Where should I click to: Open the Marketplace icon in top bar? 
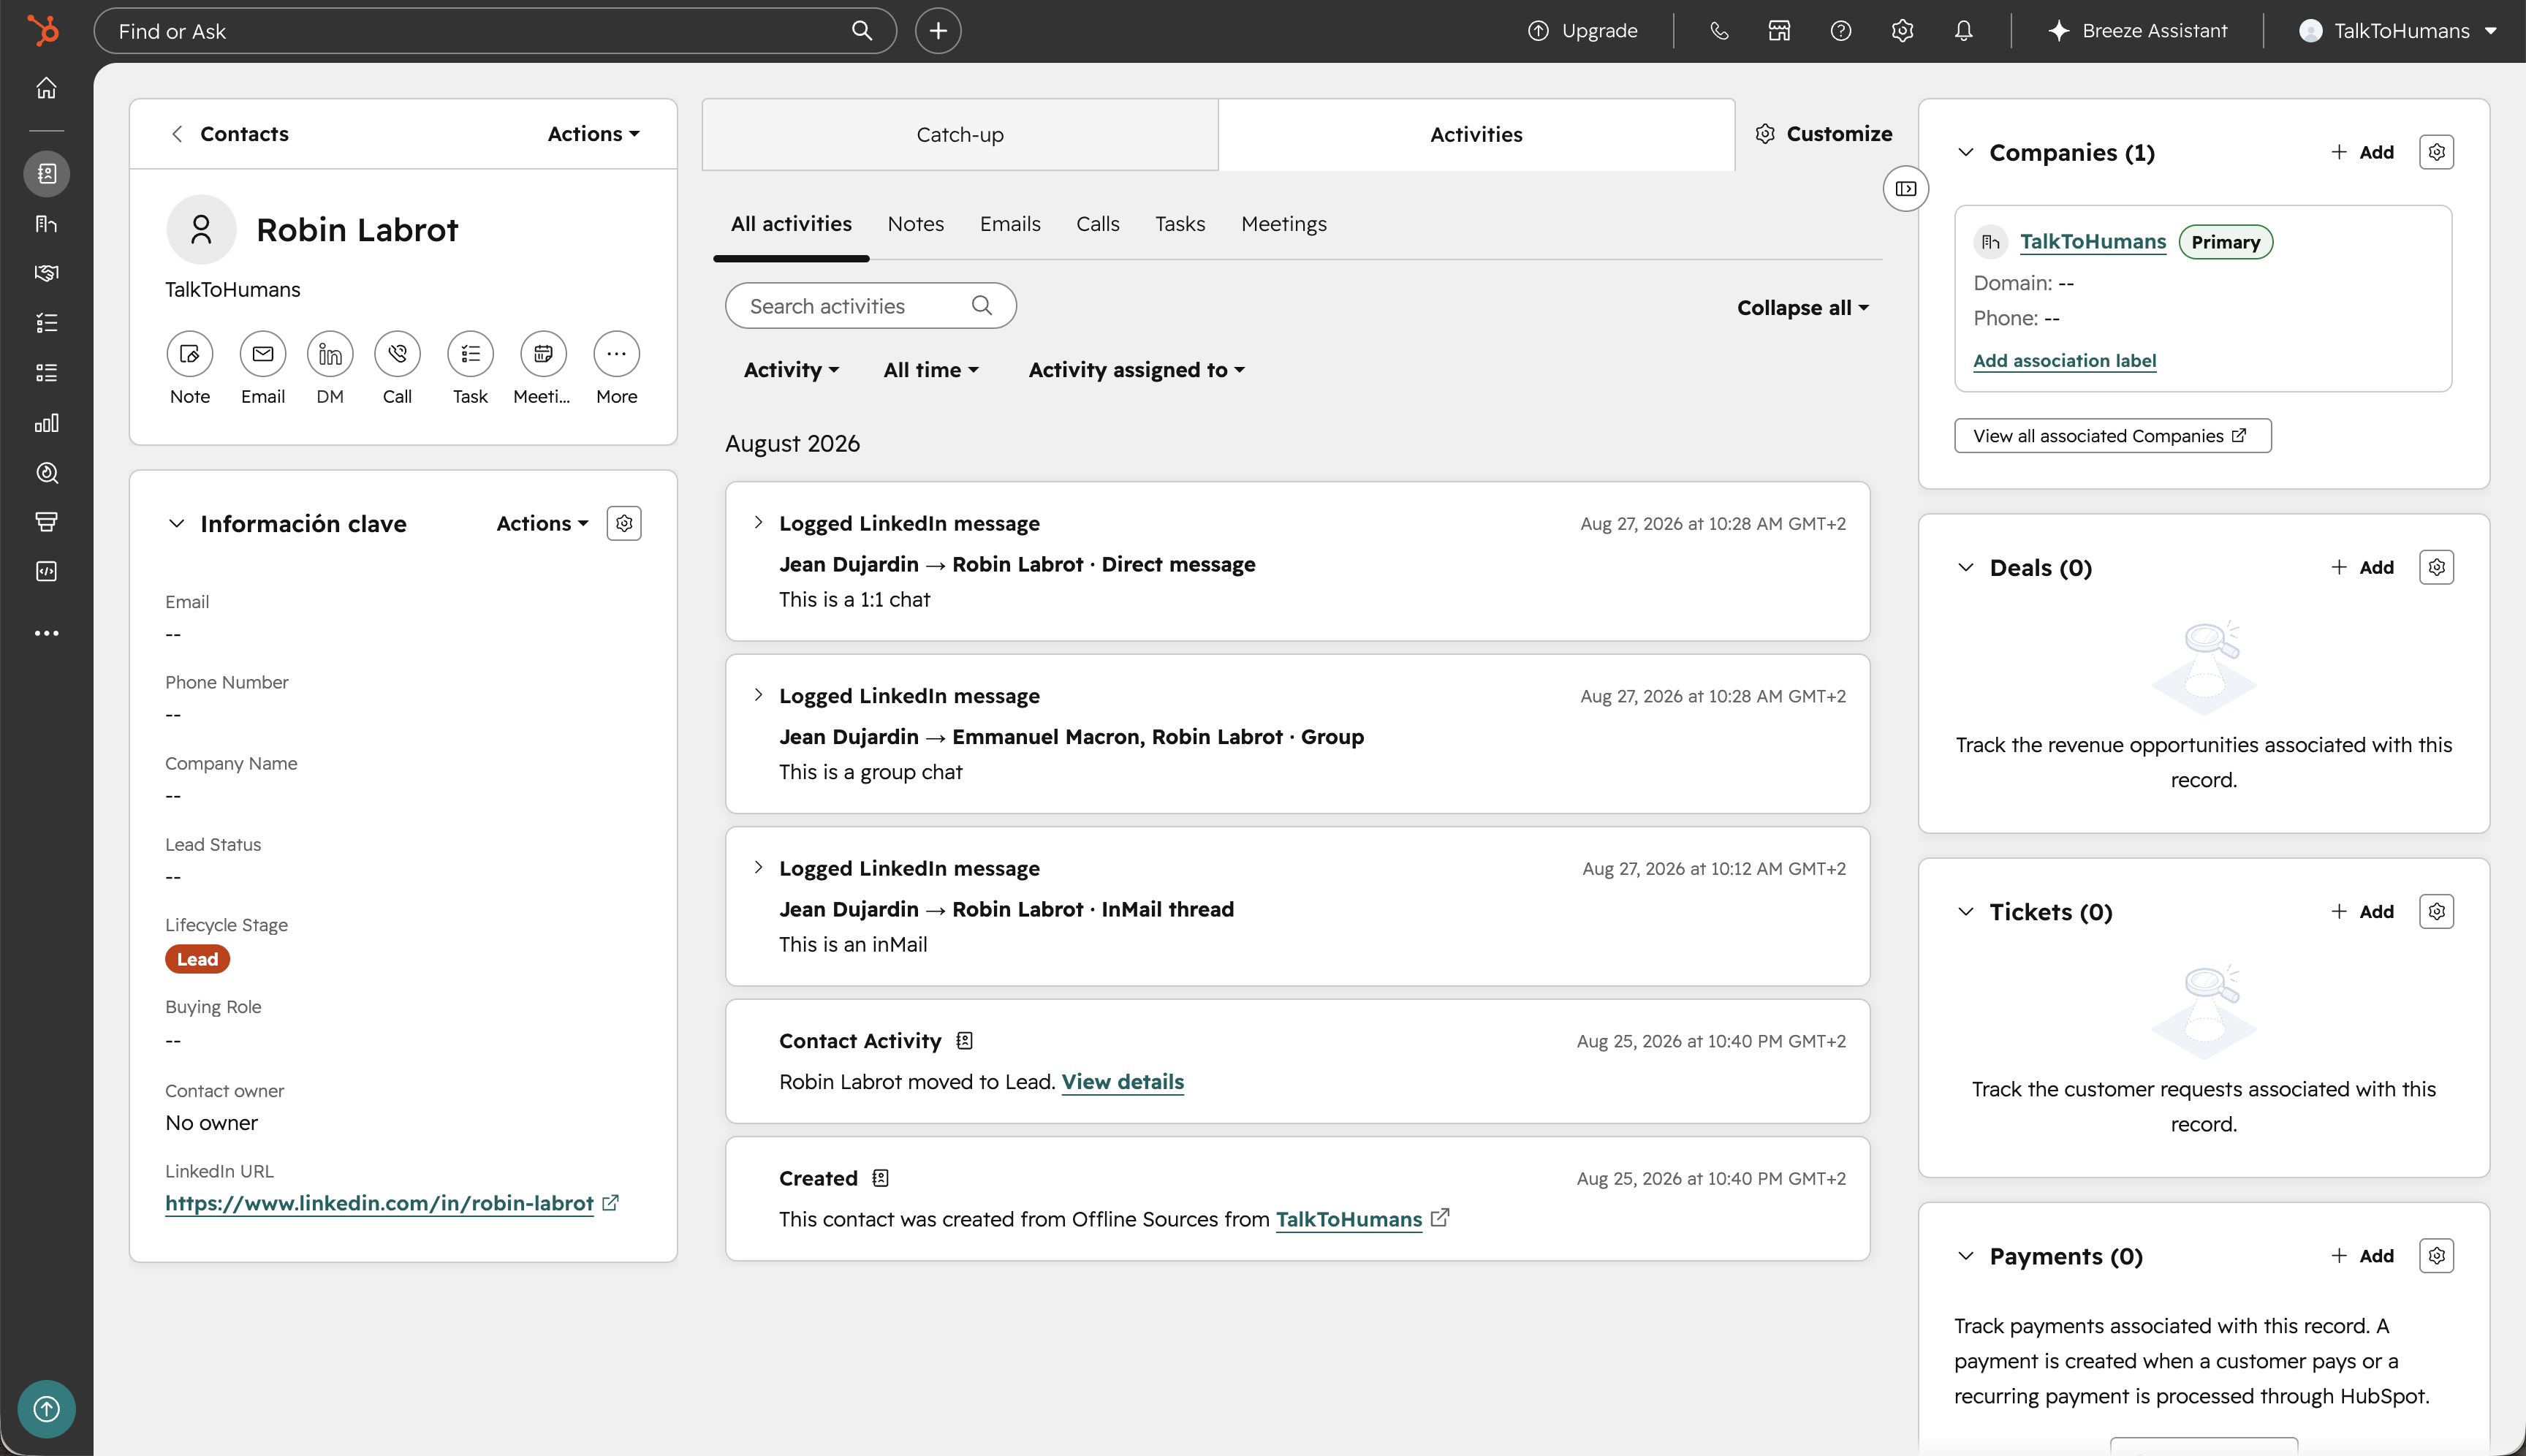pyautogui.click(x=1780, y=31)
